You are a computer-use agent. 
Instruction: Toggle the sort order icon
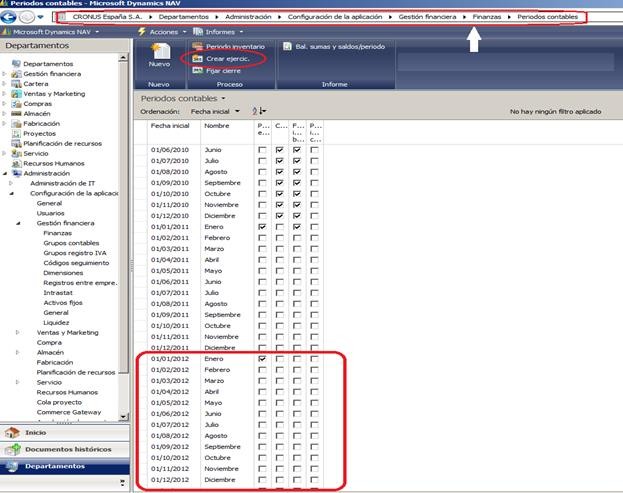coord(259,111)
